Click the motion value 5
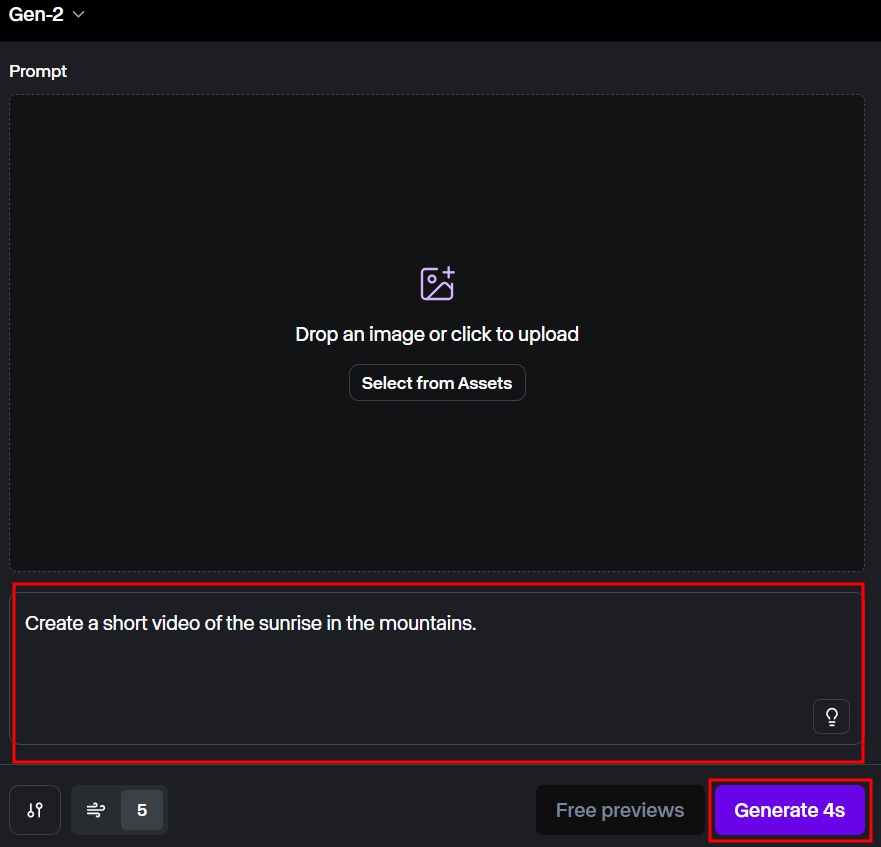This screenshot has height=847, width=881. click(x=142, y=810)
